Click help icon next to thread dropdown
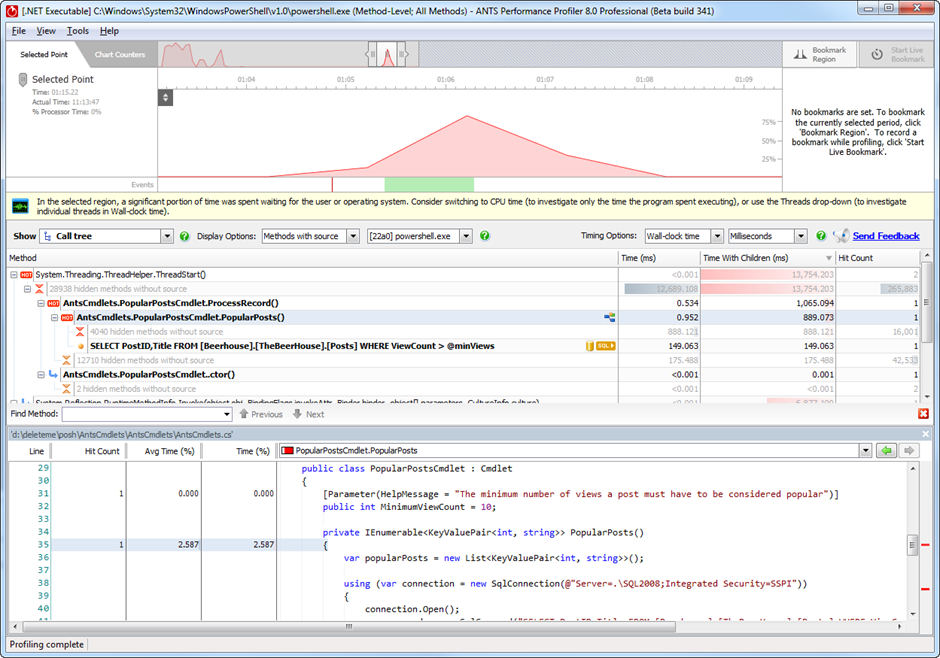 coord(484,236)
